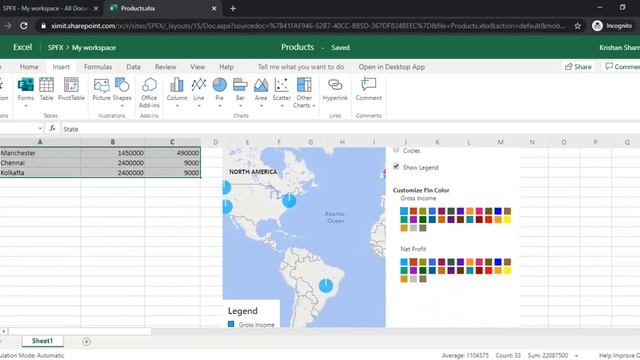Viewport: 640px width, 360px height.
Task: Pick light blue swatch under Gross Income
Action: coord(404,211)
